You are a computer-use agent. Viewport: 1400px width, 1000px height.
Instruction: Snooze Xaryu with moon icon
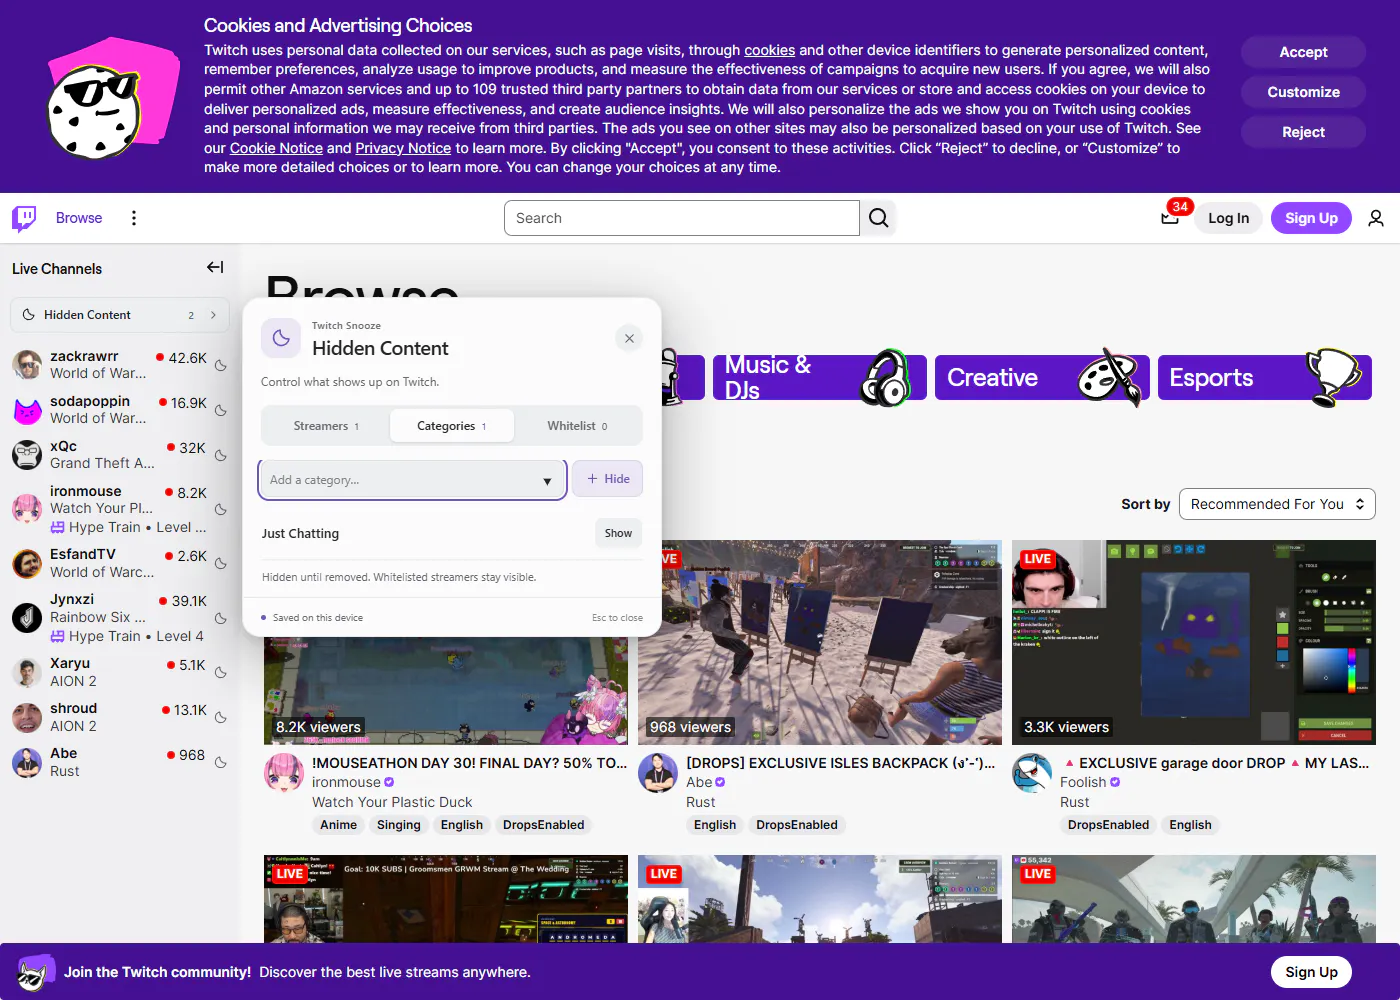(x=221, y=673)
